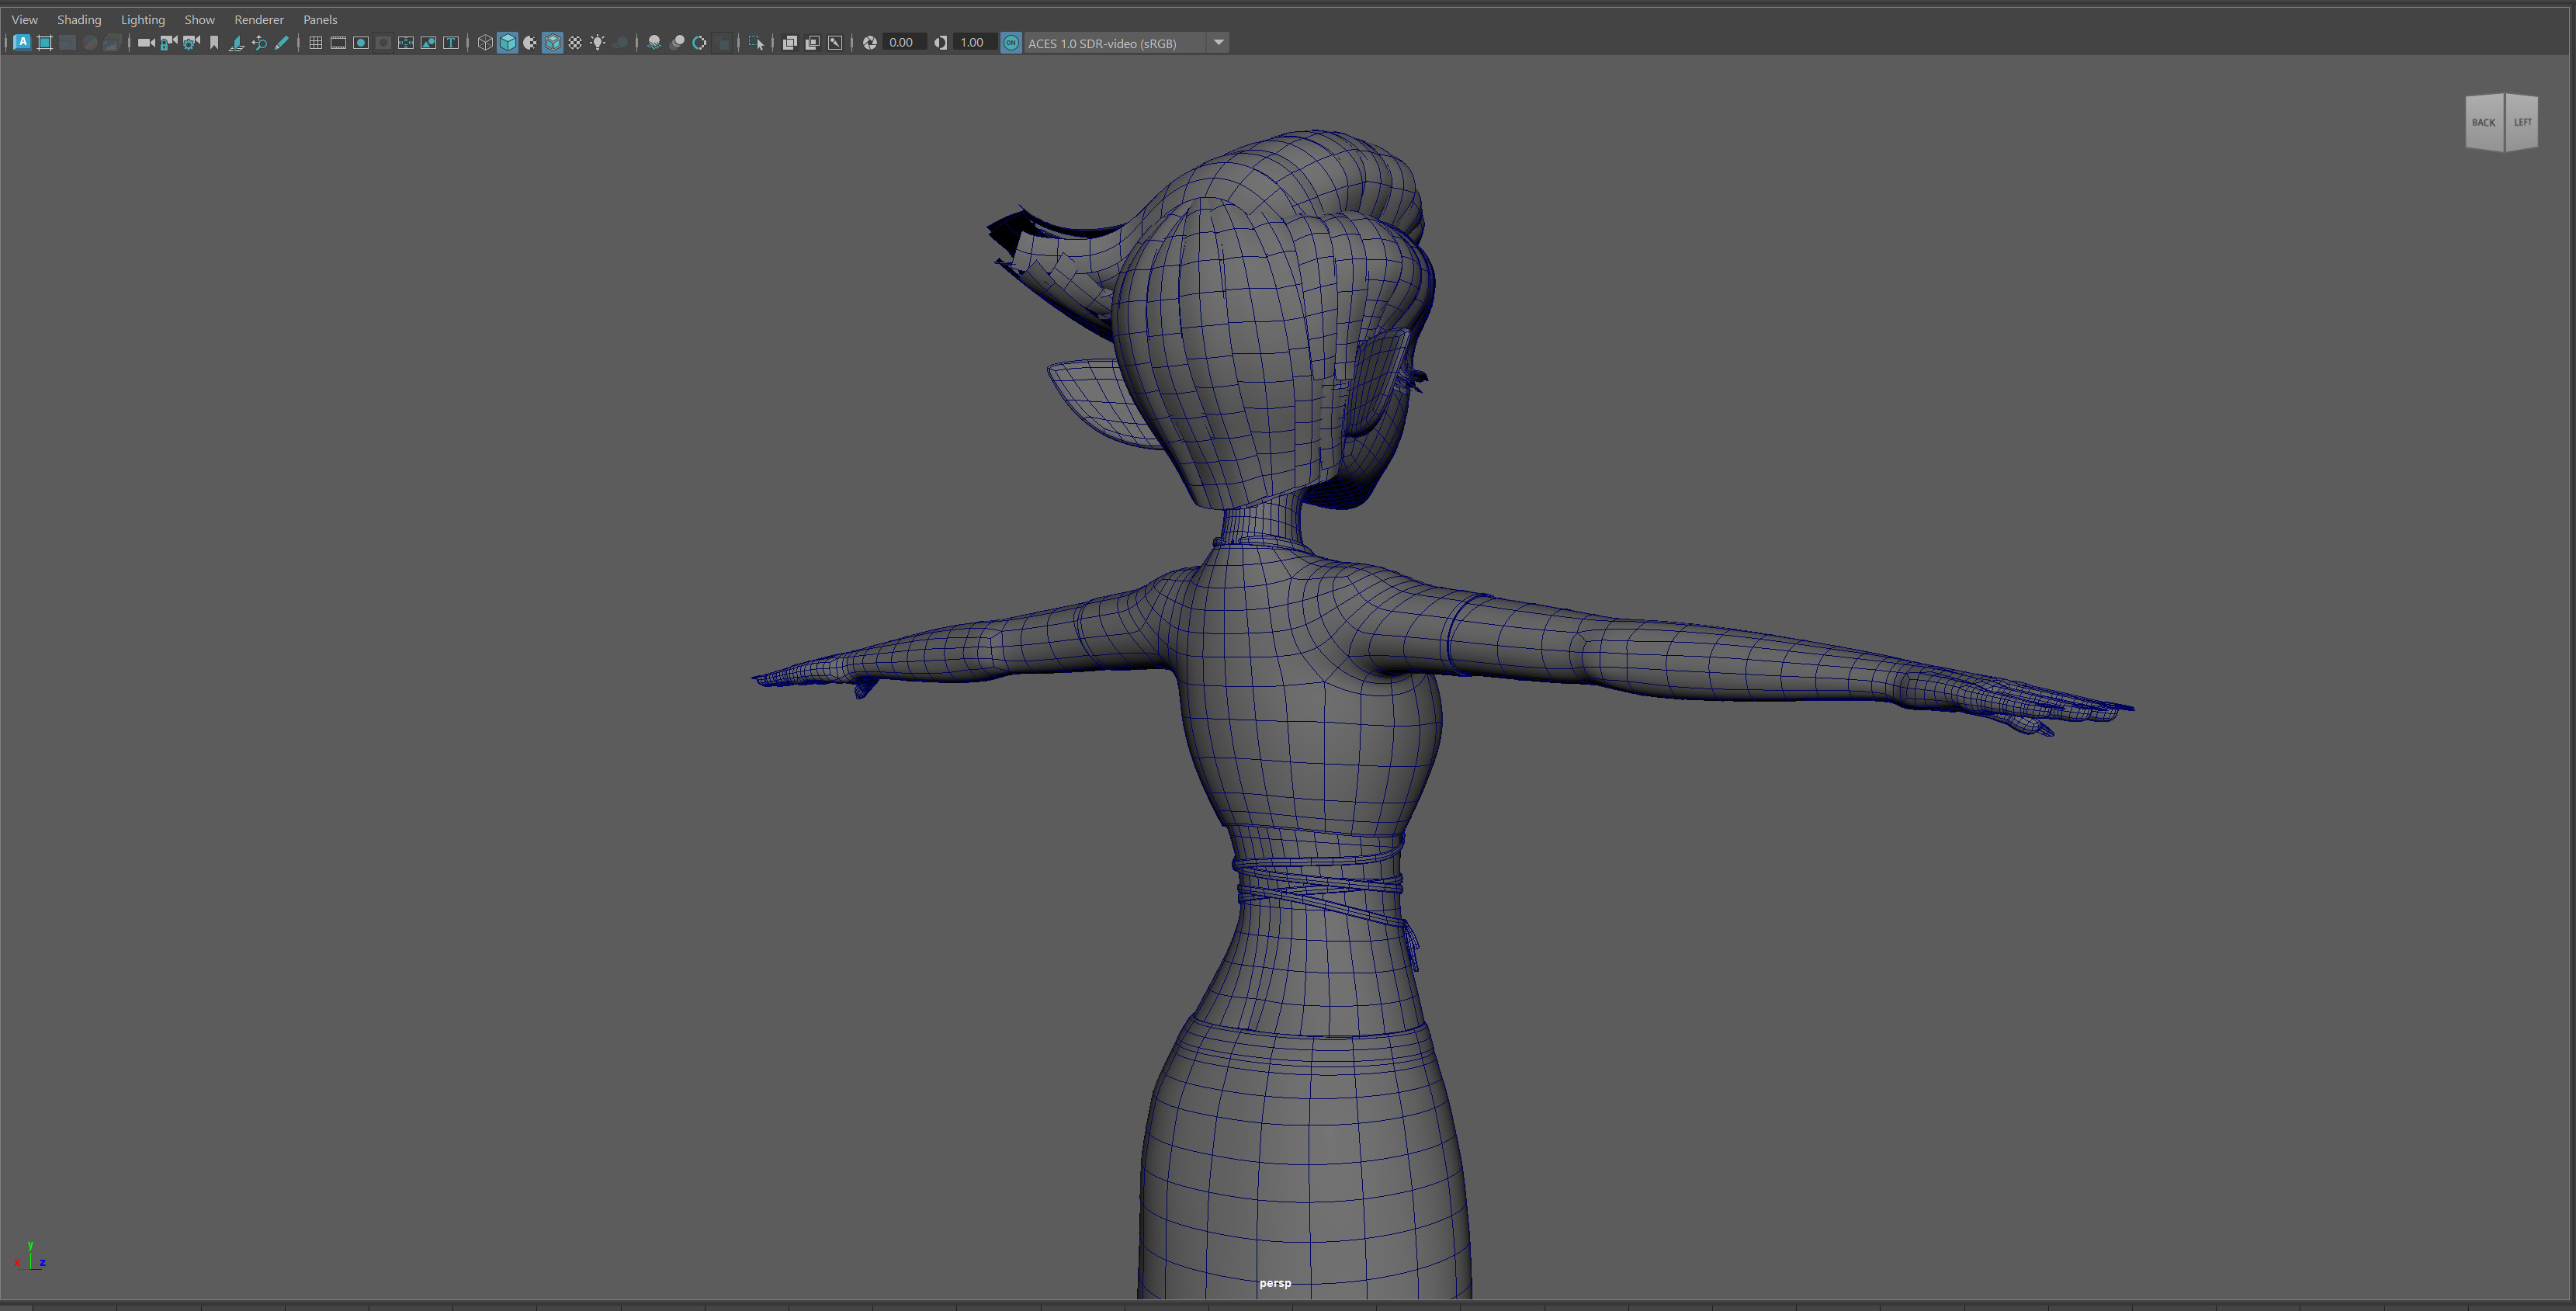The image size is (2576, 1311).
Task: Click the Select Camera icon
Action: (146, 43)
